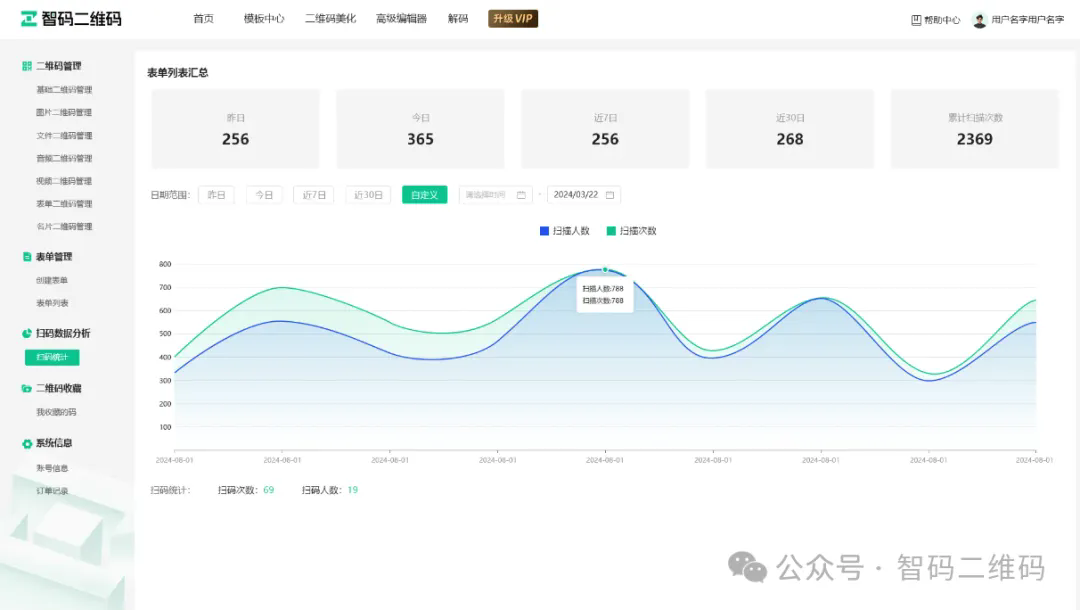Go to 二维码美化 in top navigation

(330, 19)
